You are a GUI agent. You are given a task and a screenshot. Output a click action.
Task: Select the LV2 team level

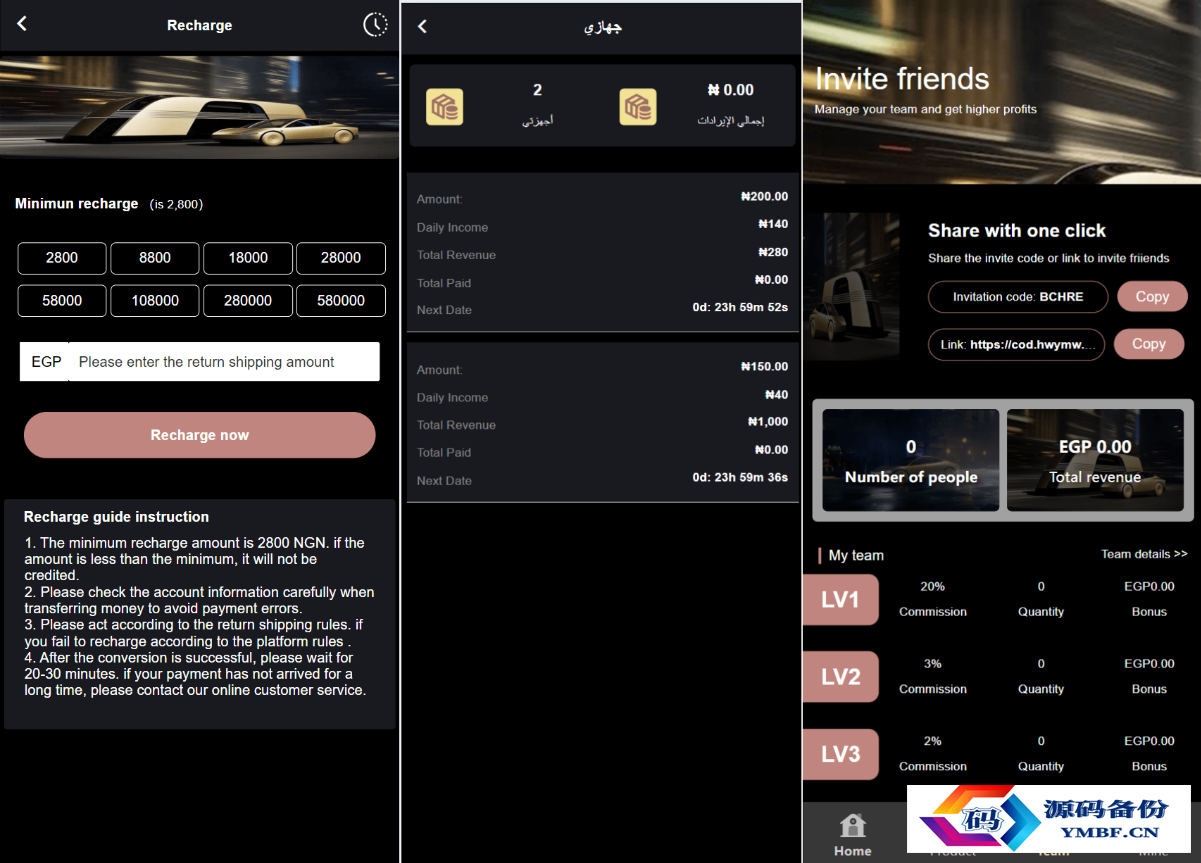[841, 677]
